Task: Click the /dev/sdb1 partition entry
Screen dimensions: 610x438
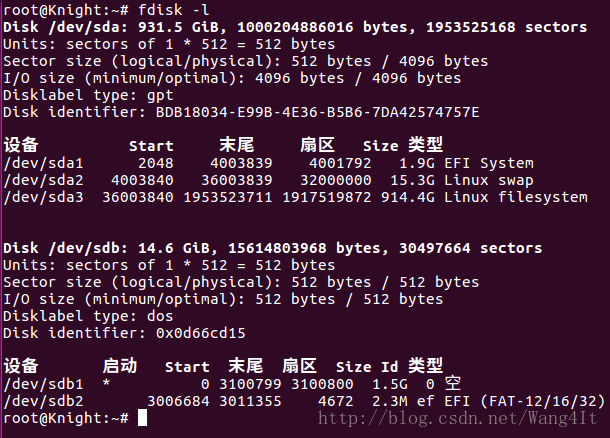Action: click(x=232, y=384)
